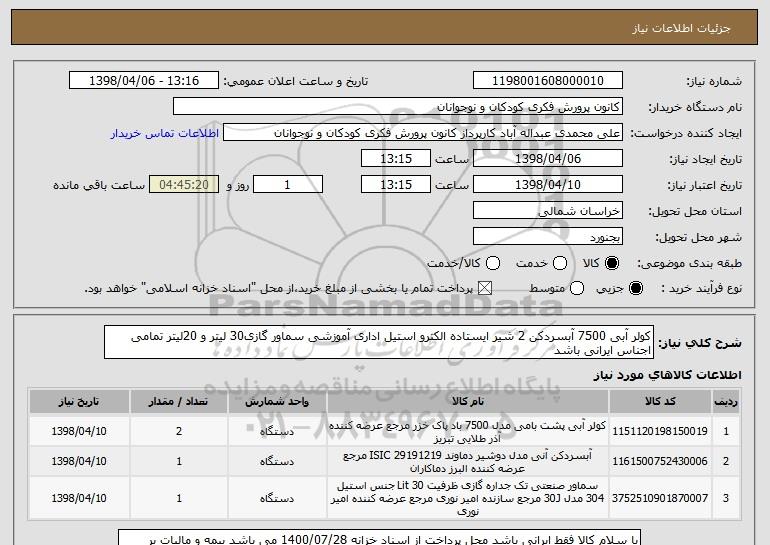Image resolution: width=770 pixels, height=545 pixels.
Task: Click the آبسردکن آنی product name cell
Action: (x=468, y=462)
